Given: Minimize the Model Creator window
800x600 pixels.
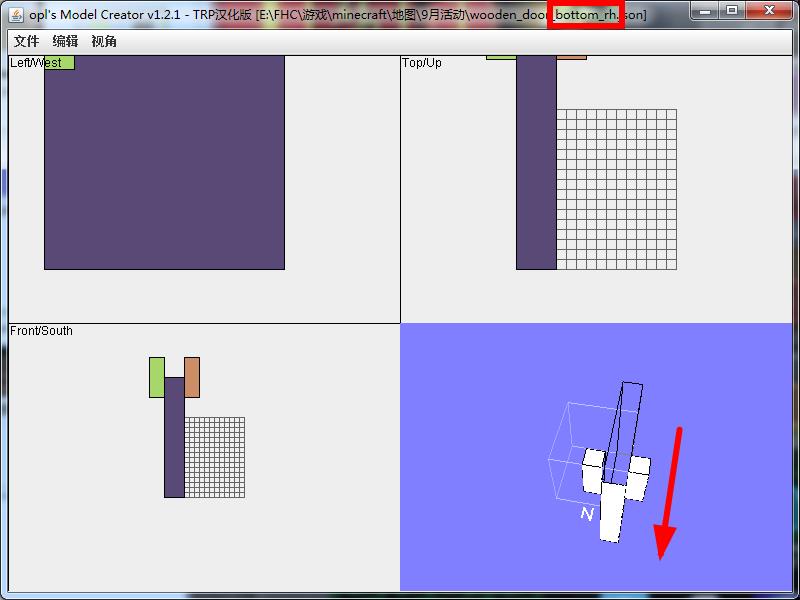Looking at the screenshot, I should pos(707,11).
